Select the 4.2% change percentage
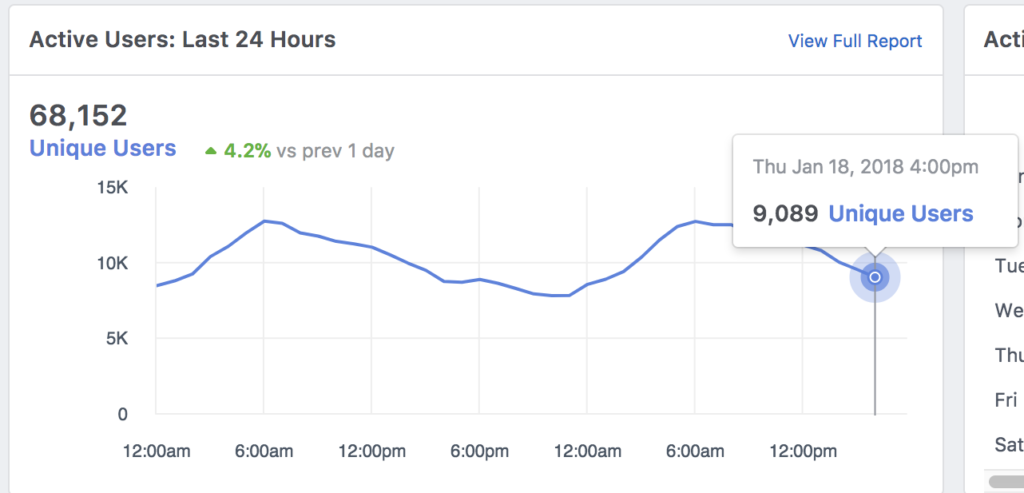 (247, 151)
